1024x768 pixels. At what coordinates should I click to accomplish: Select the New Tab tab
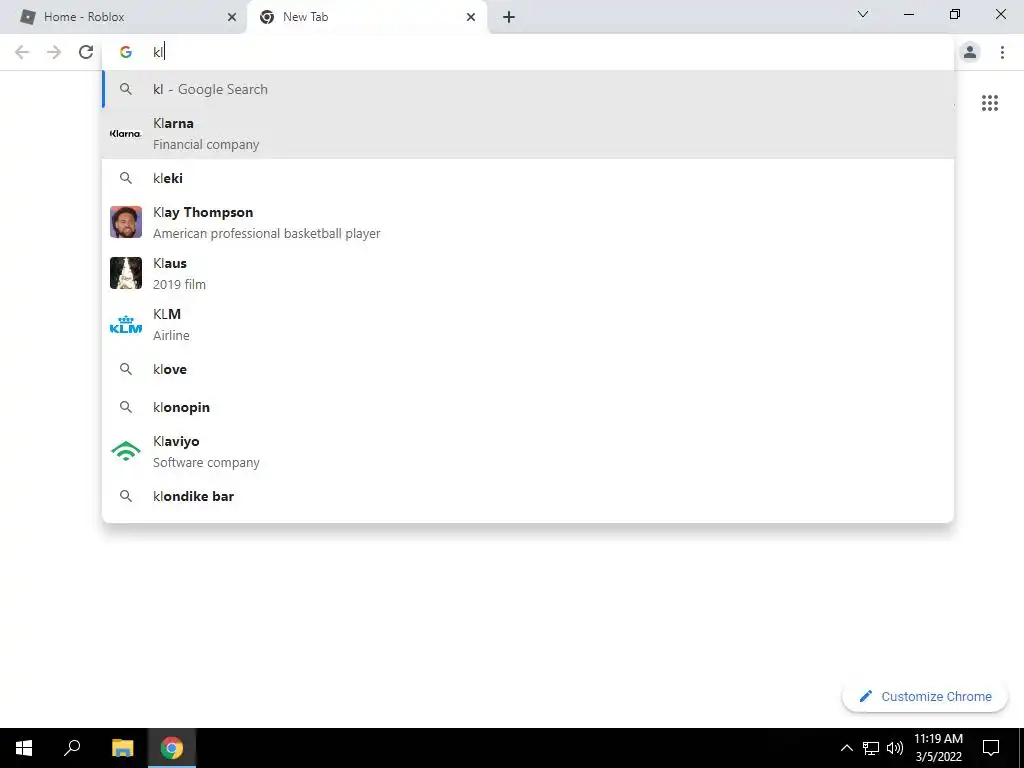point(366,17)
